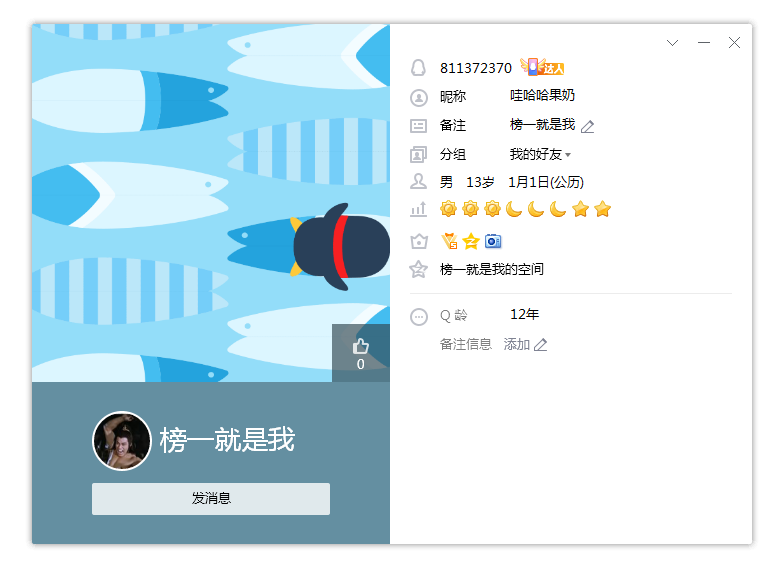The width and height of the screenshot is (781, 575).
Task: Click the star Qzone icon
Action: (x=418, y=270)
